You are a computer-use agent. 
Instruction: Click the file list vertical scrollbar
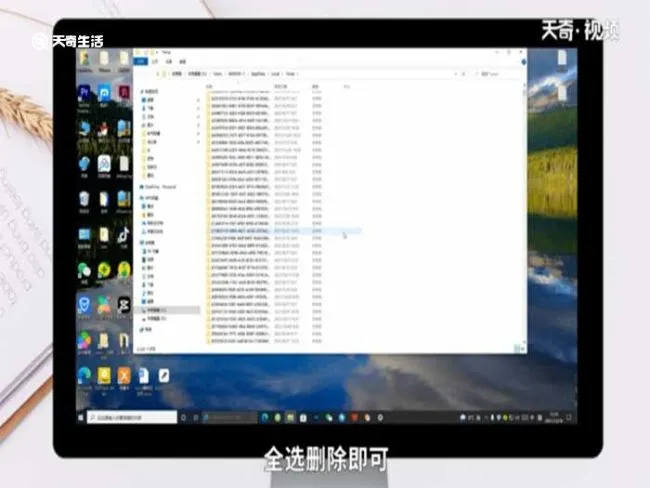[x=524, y=214]
